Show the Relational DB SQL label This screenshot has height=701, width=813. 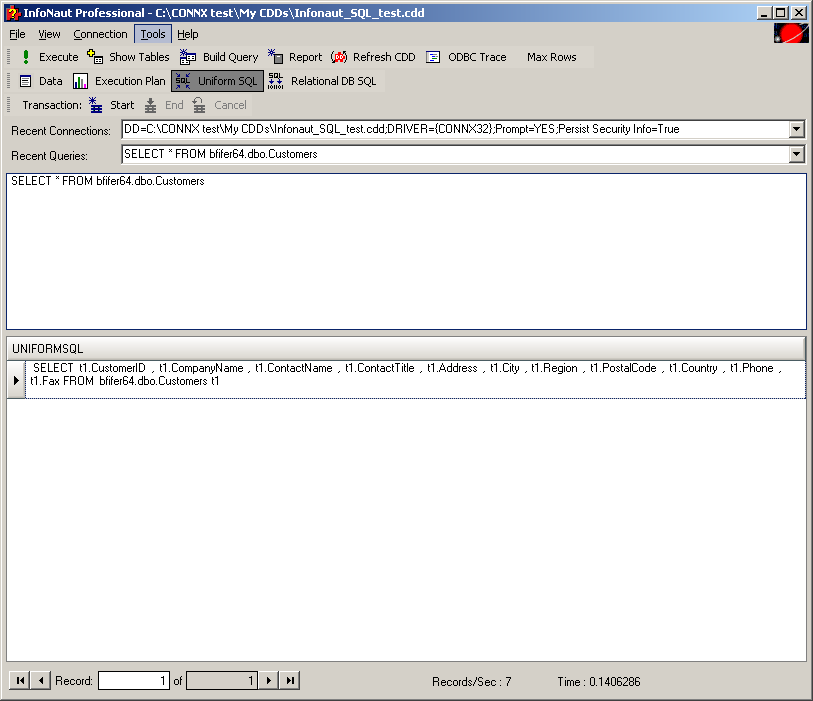click(333, 81)
